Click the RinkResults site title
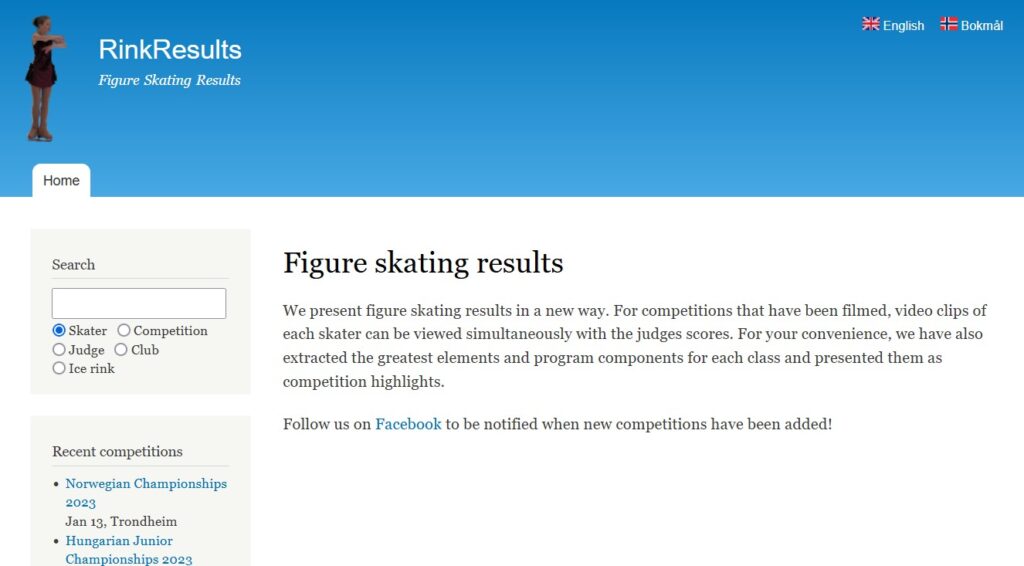The width and height of the screenshot is (1024, 566). 170,50
